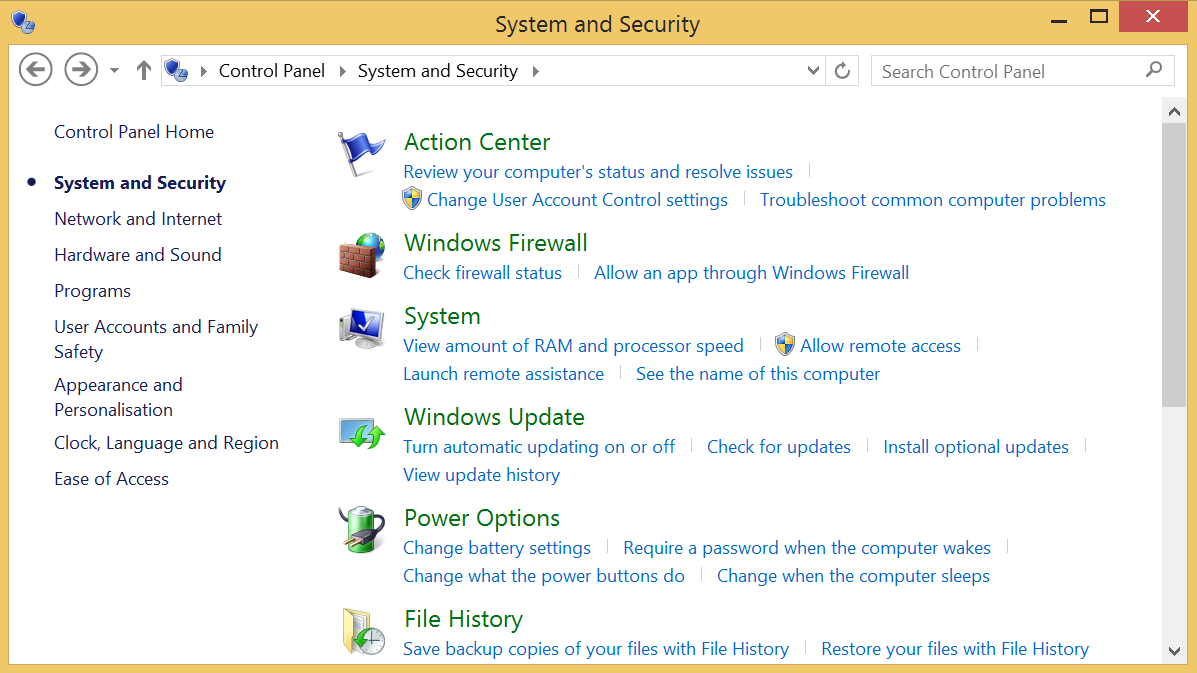Open Network and Internet category
Viewport: 1197px width, 673px height.
138,219
